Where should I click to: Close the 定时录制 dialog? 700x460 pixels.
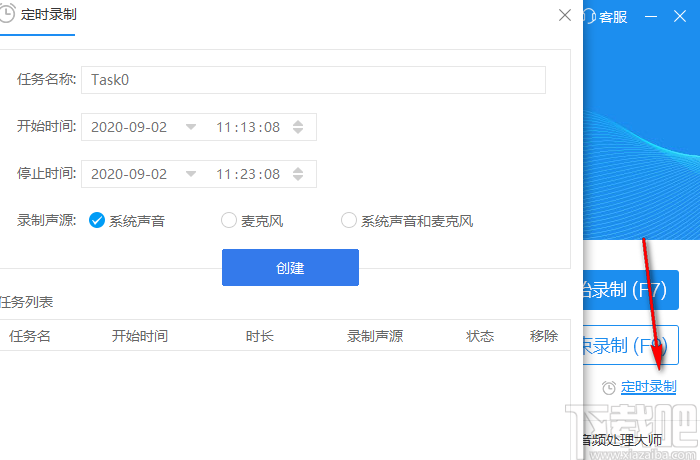pyautogui.click(x=565, y=15)
